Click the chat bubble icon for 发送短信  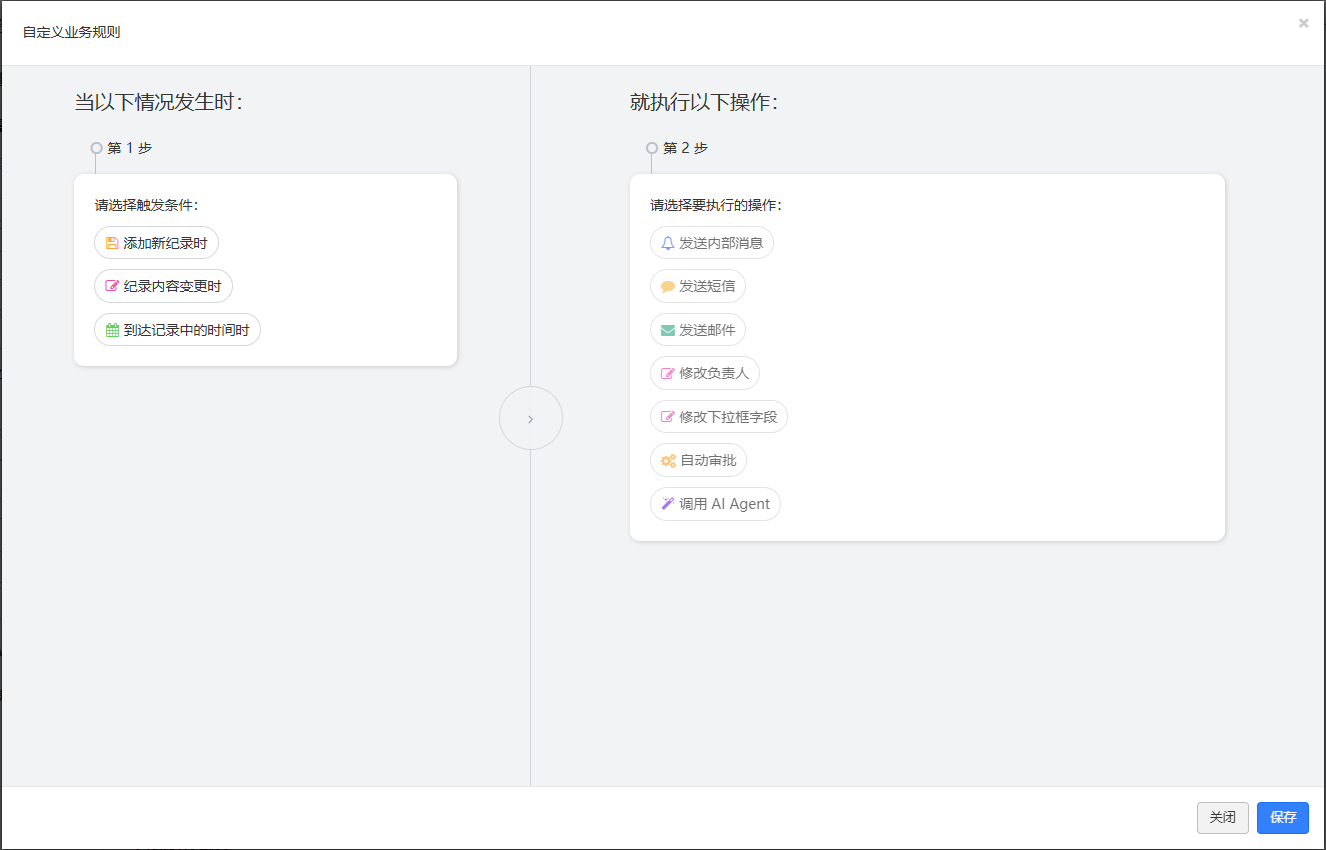(668, 287)
